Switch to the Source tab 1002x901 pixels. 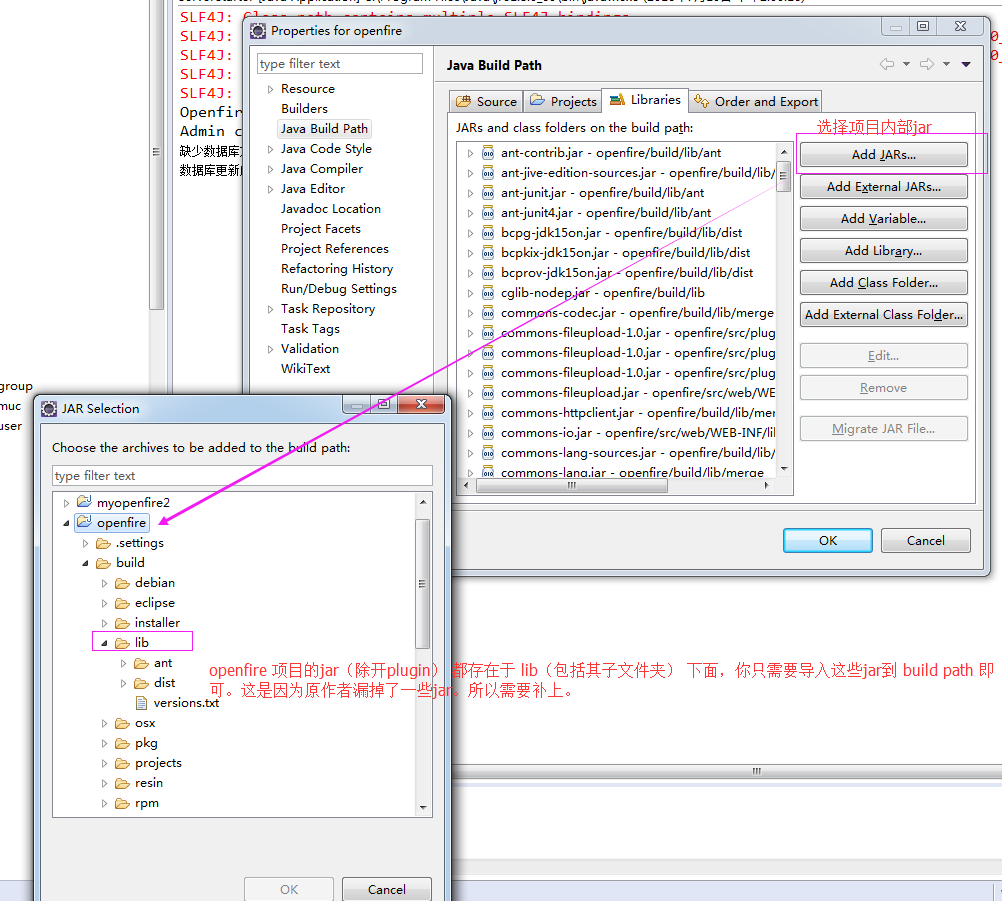coord(486,102)
